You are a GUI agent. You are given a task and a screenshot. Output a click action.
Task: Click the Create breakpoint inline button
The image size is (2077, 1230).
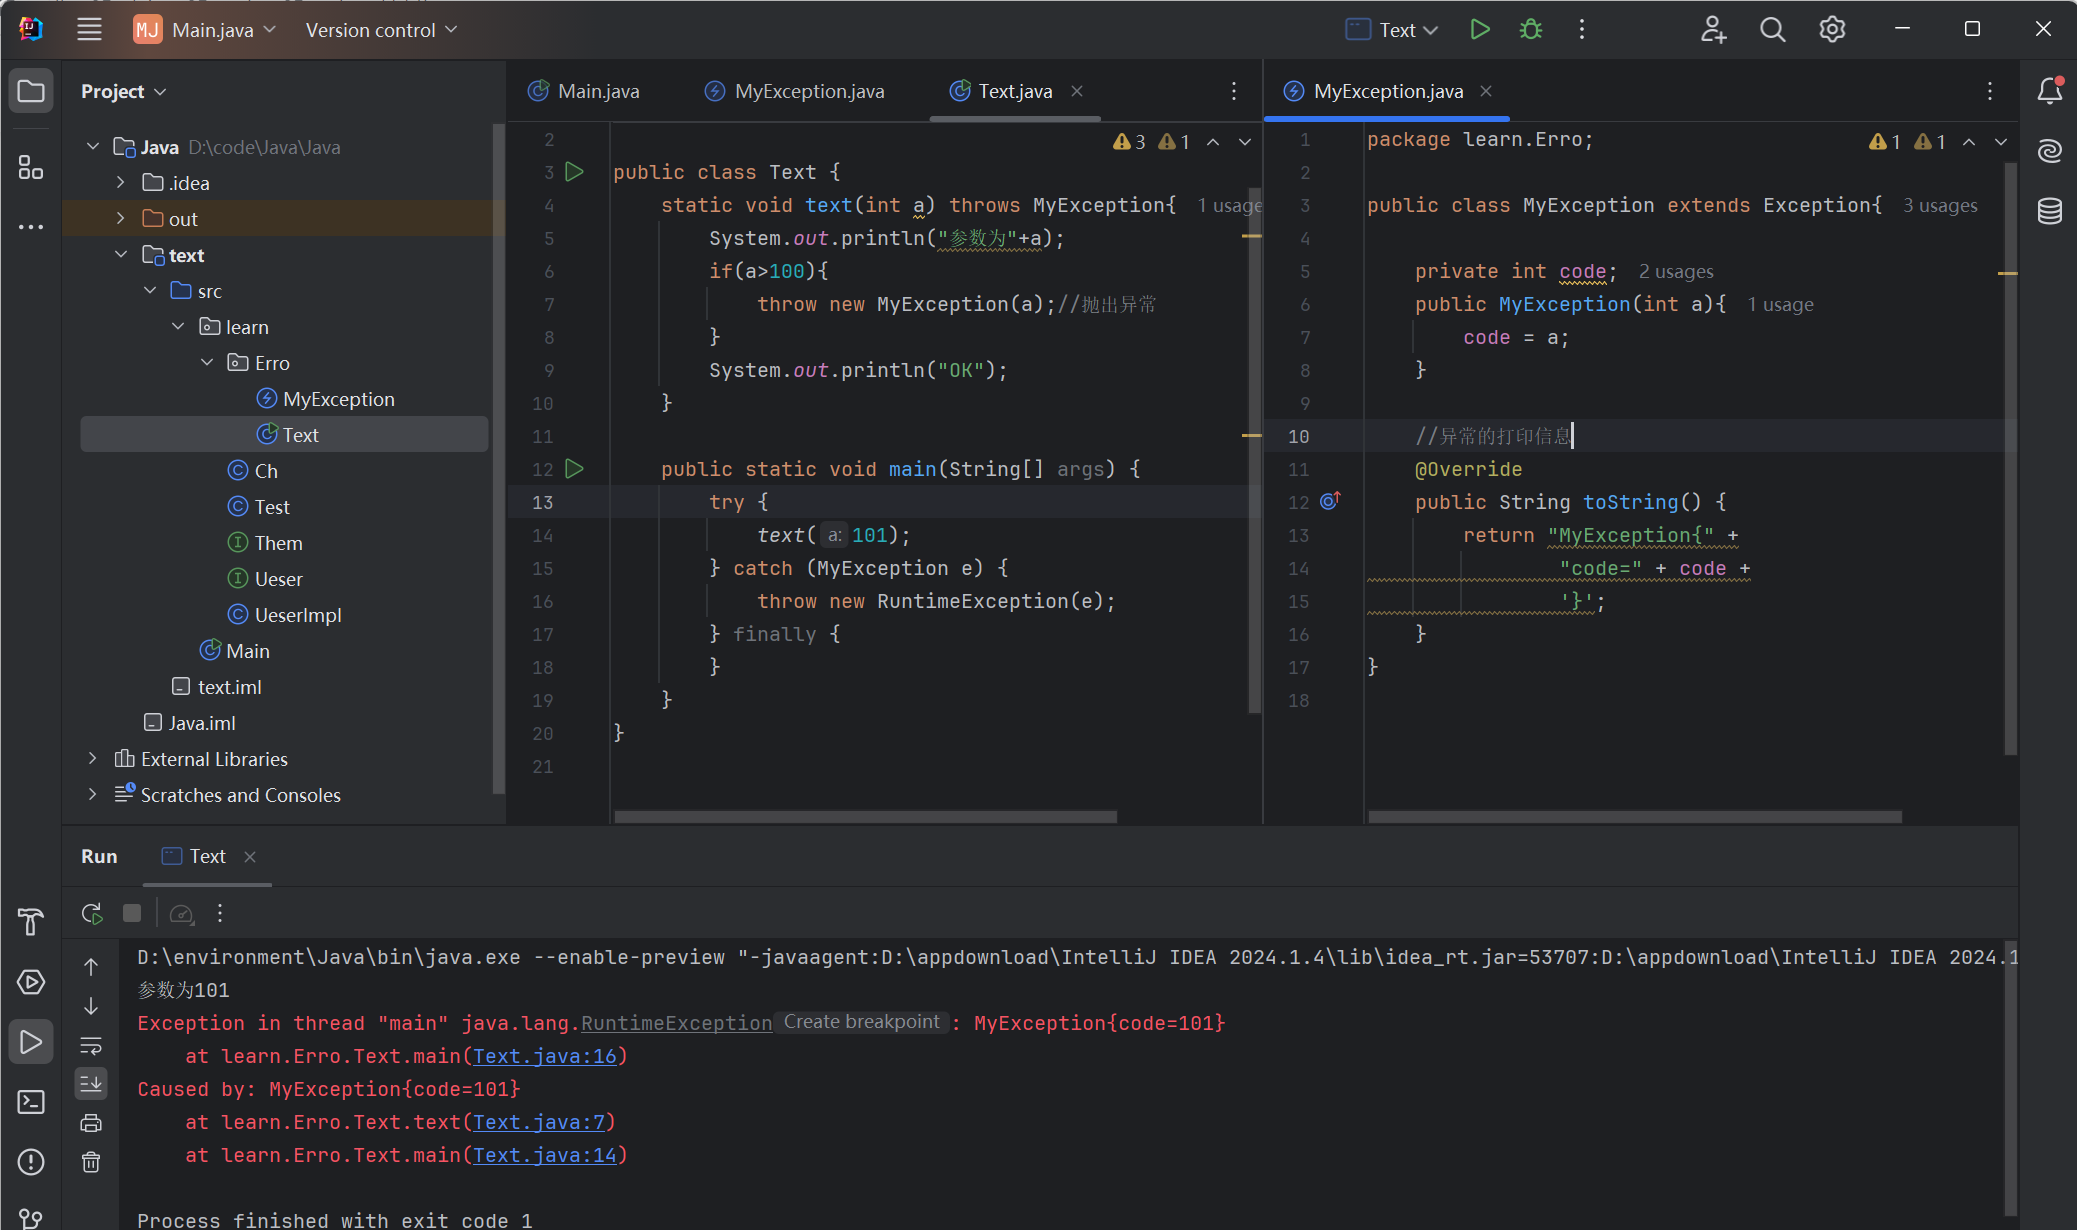tap(861, 1022)
